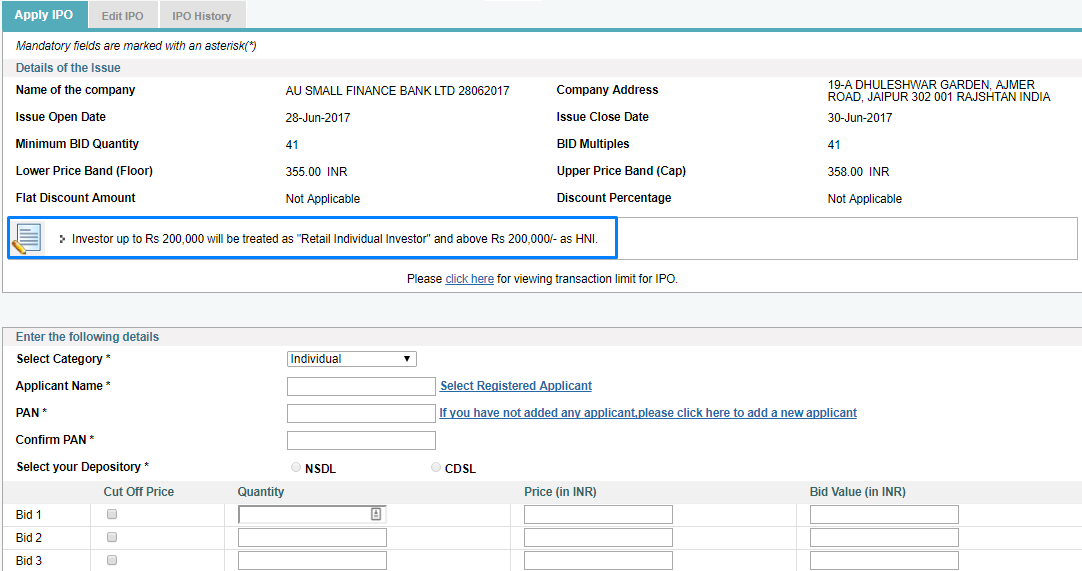Click the 'Enter the following details' heading
The width and height of the screenshot is (1082, 571).
(x=88, y=337)
